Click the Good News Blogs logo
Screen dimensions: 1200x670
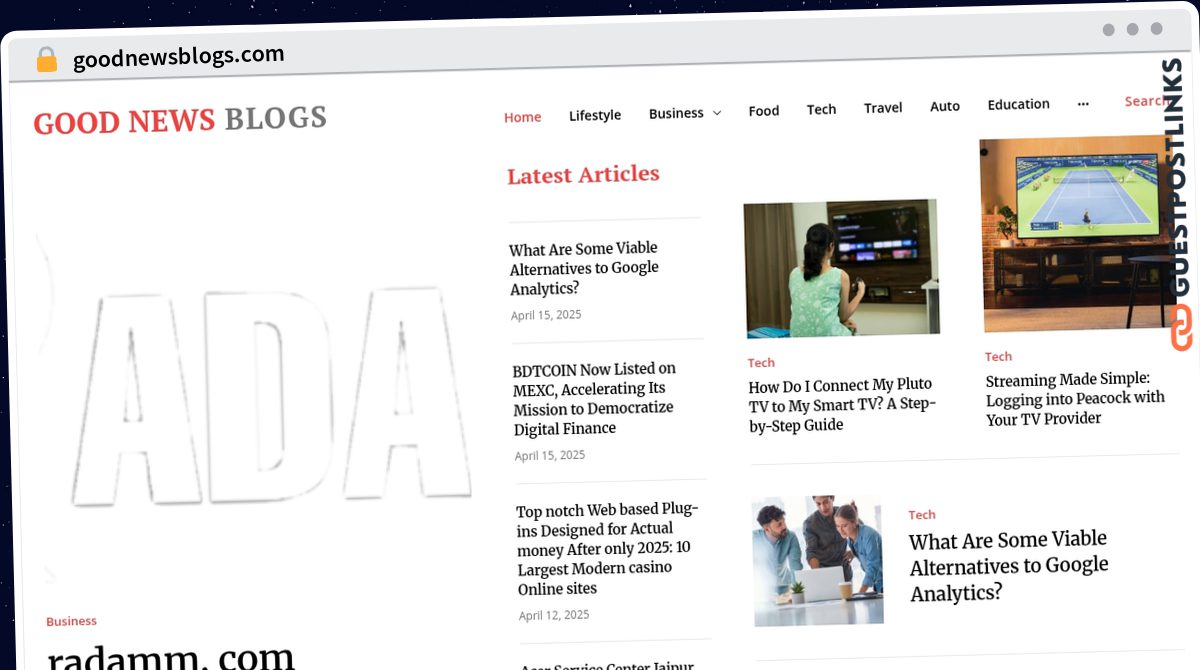click(x=180, y=120)
